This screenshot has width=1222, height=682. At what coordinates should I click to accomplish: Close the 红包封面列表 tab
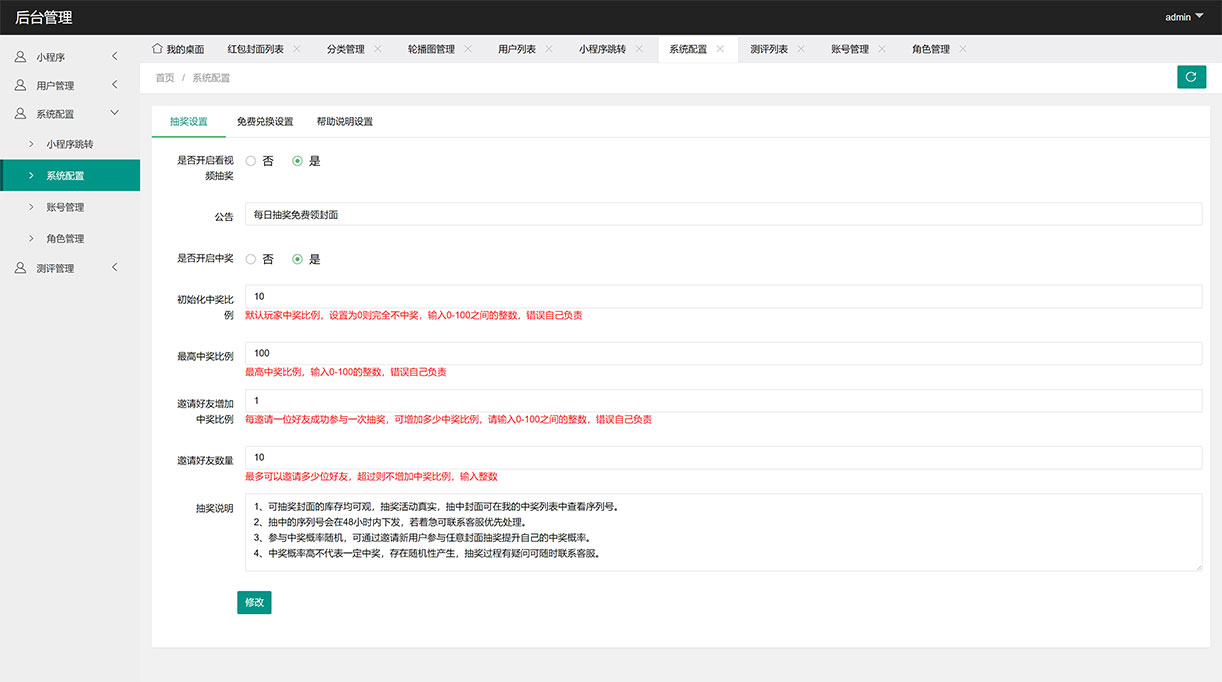[297, 49]
